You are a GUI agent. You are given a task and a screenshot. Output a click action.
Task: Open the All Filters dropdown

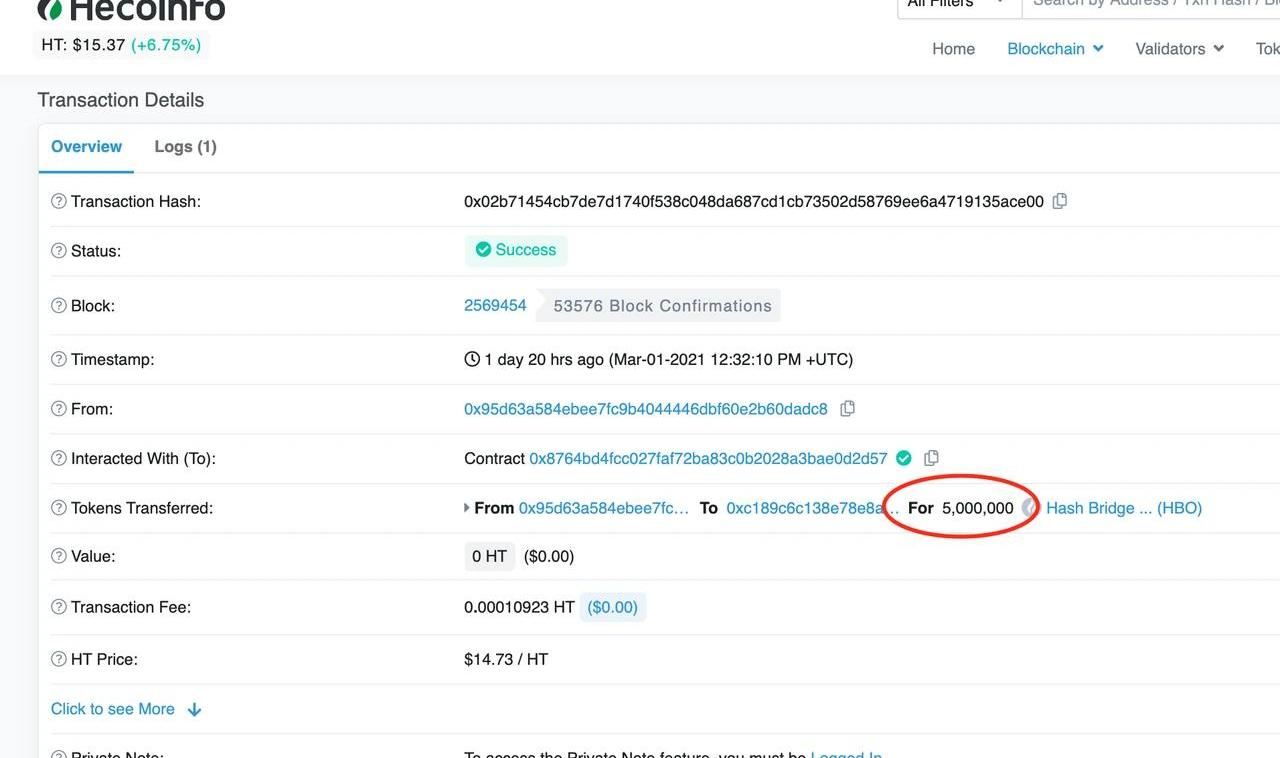point(957,5)
